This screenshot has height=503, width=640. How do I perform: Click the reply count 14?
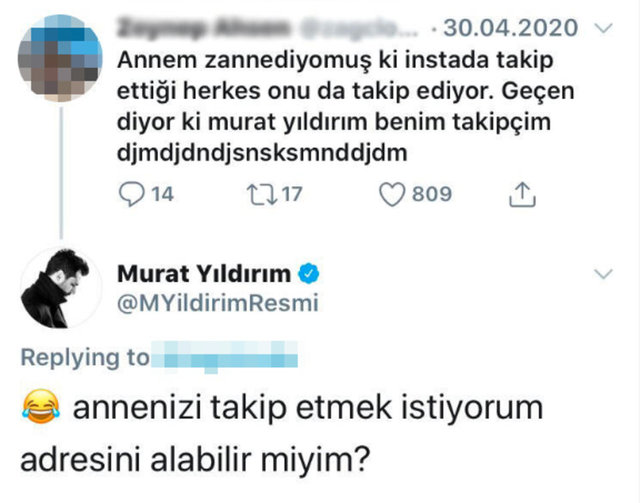(x=162, y=194)
